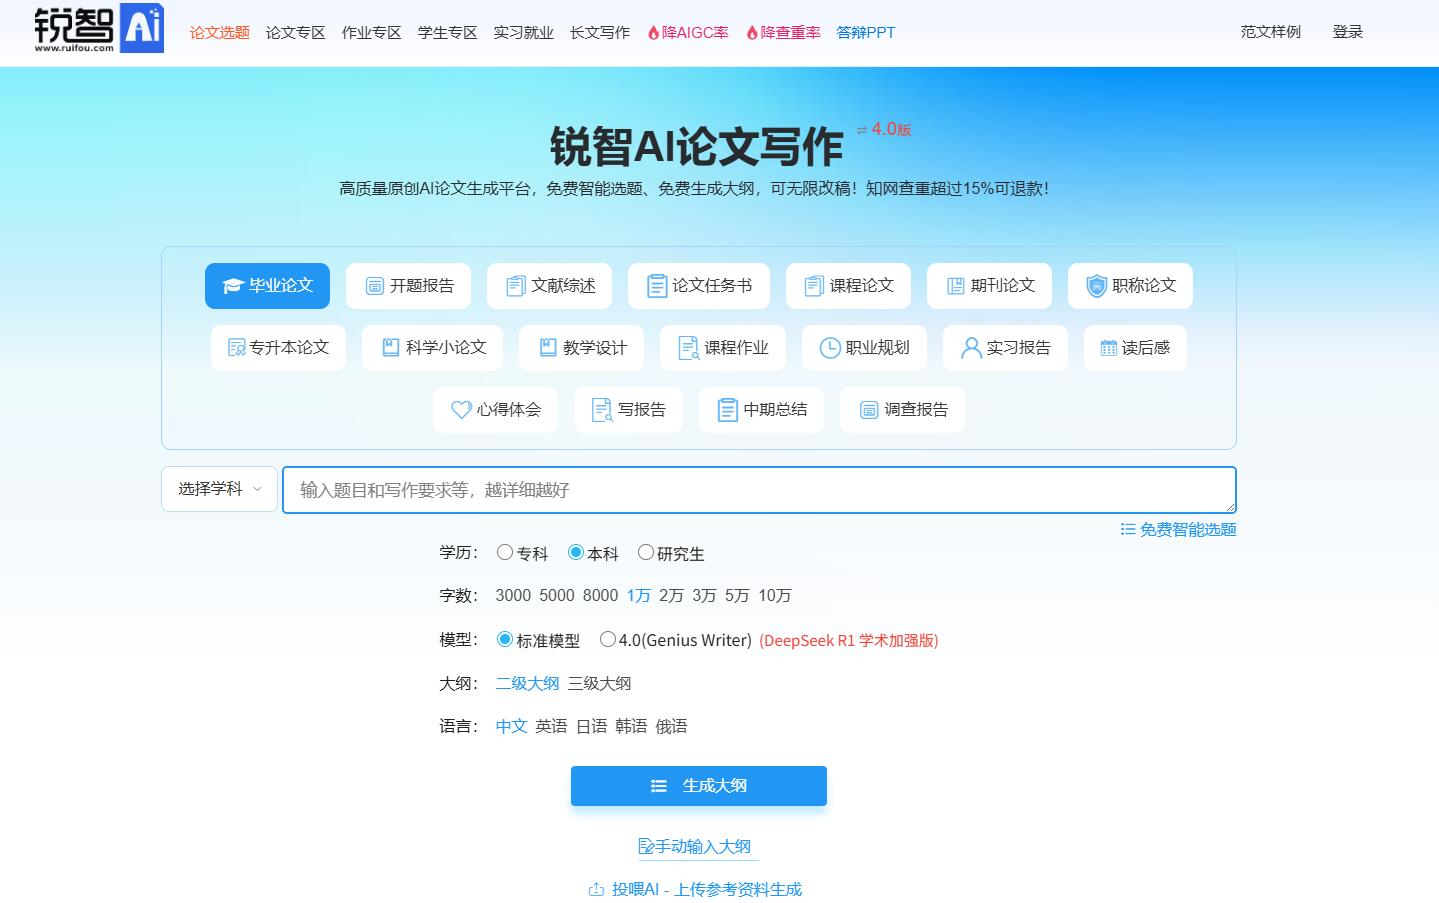Click the 实习报告 person icon
Image resolution: width=1439 pixels, height=903 pixels.
click(971, 348)
